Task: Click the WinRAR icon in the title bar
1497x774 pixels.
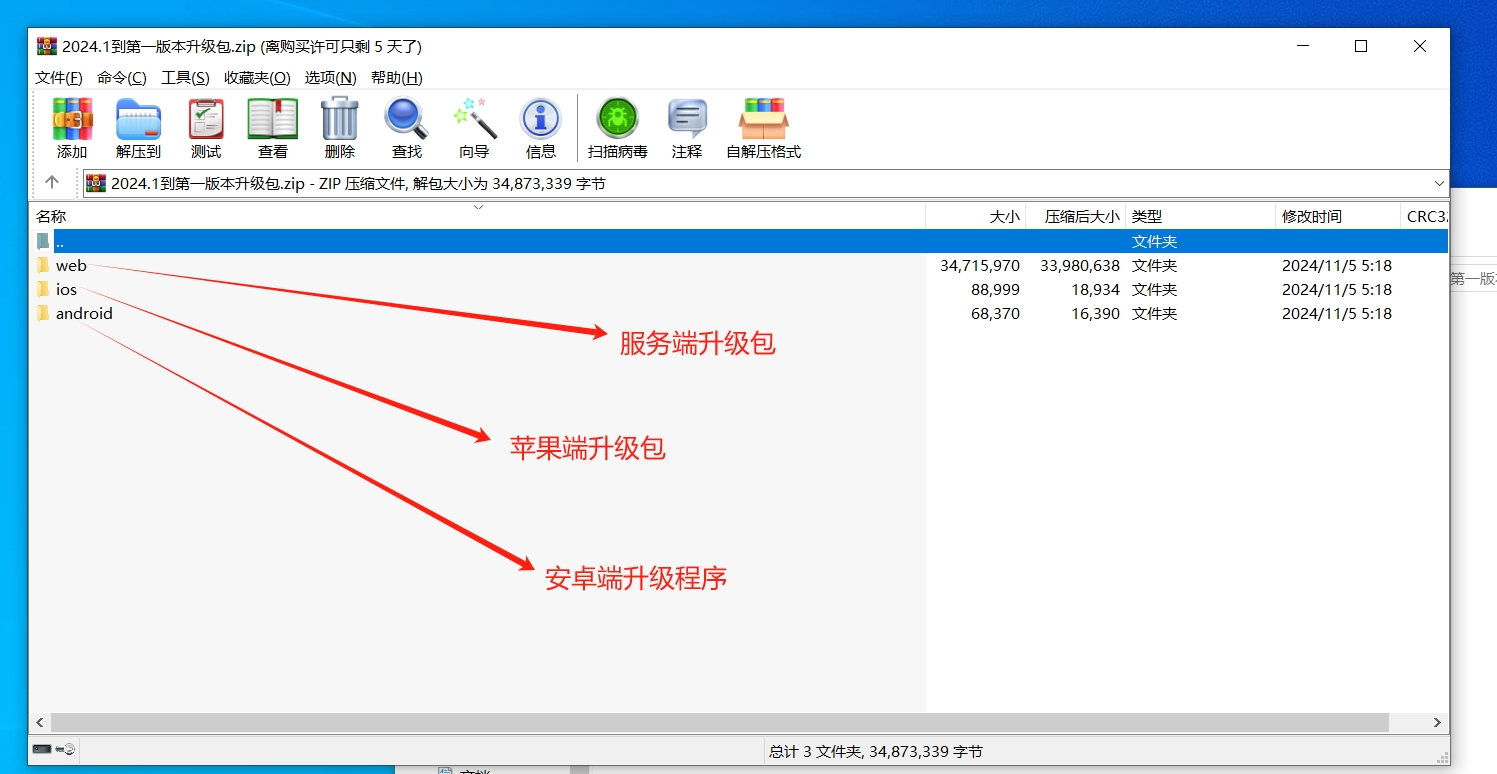Action: [47, 46]
